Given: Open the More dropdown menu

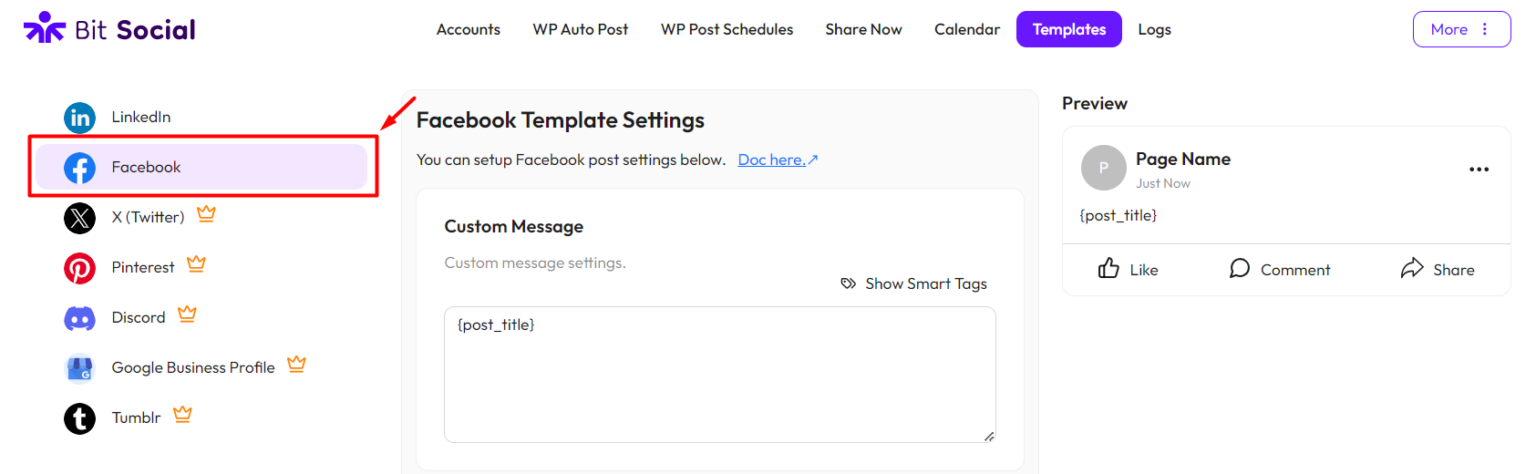Looking at the screenshot, I should tap(1461, 29).
